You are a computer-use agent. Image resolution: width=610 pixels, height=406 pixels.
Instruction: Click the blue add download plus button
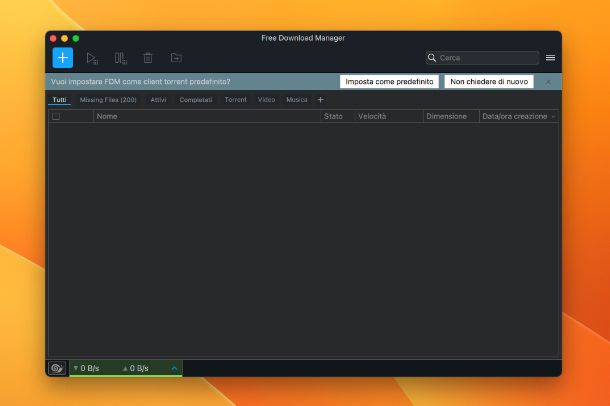point(63,58)
